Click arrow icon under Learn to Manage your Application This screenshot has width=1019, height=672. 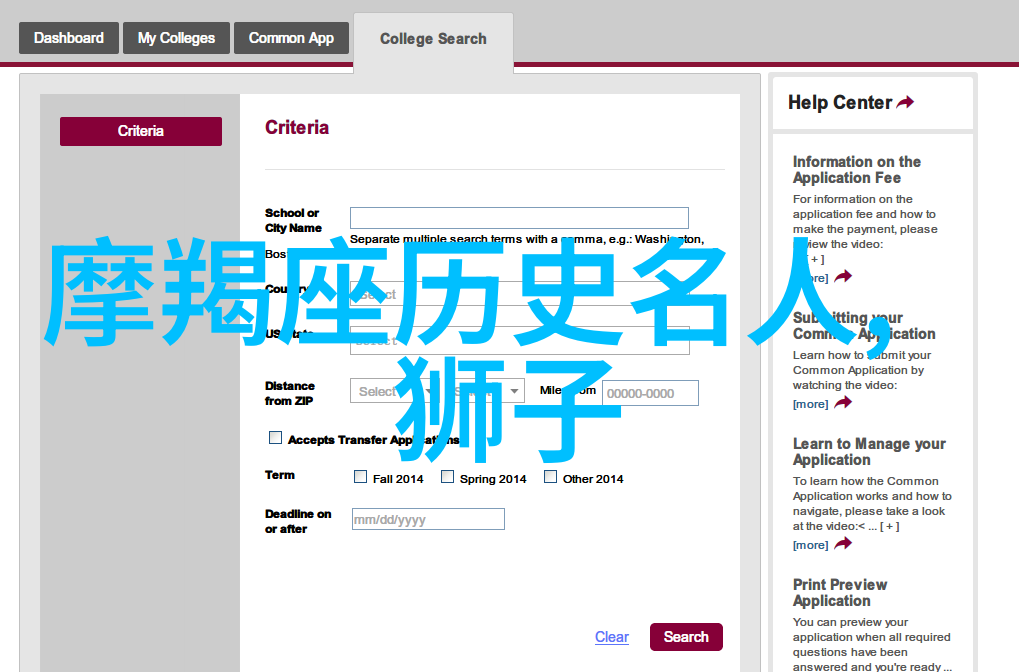point(843,544)
